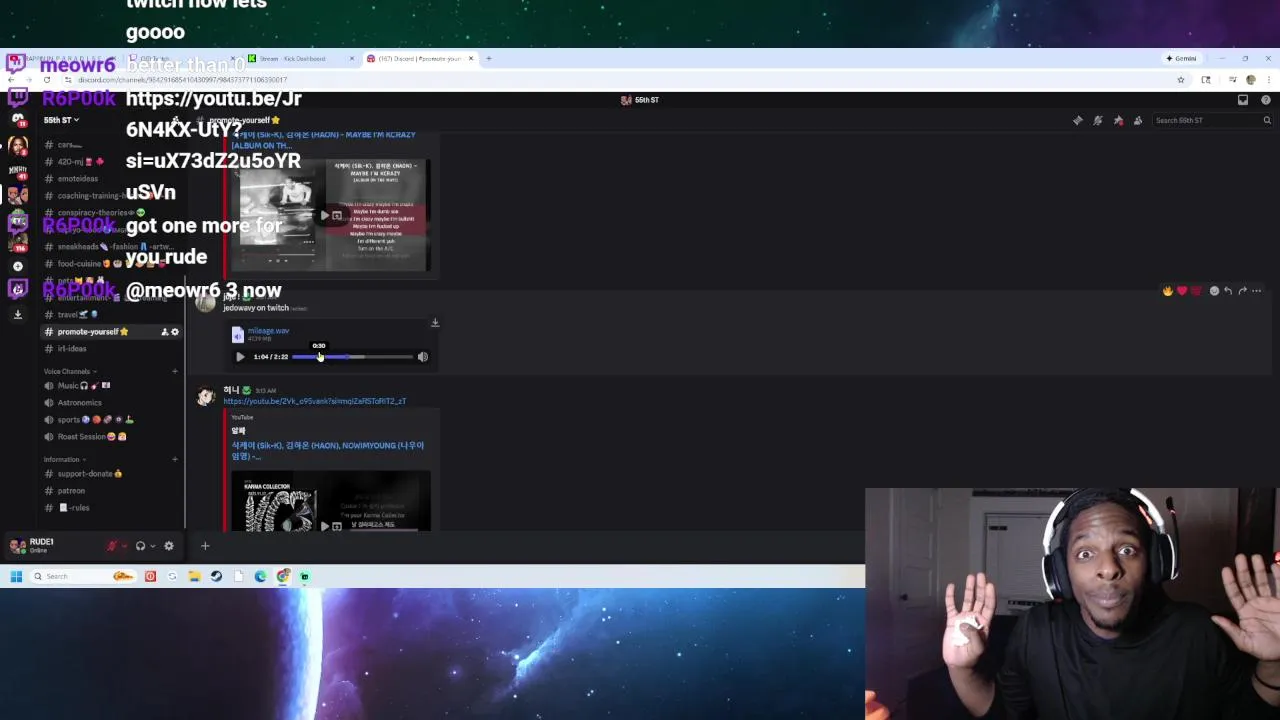Open Gemini in Chrome
The height and width of the screenshot is (720, 1280).
pos(1181,59)
